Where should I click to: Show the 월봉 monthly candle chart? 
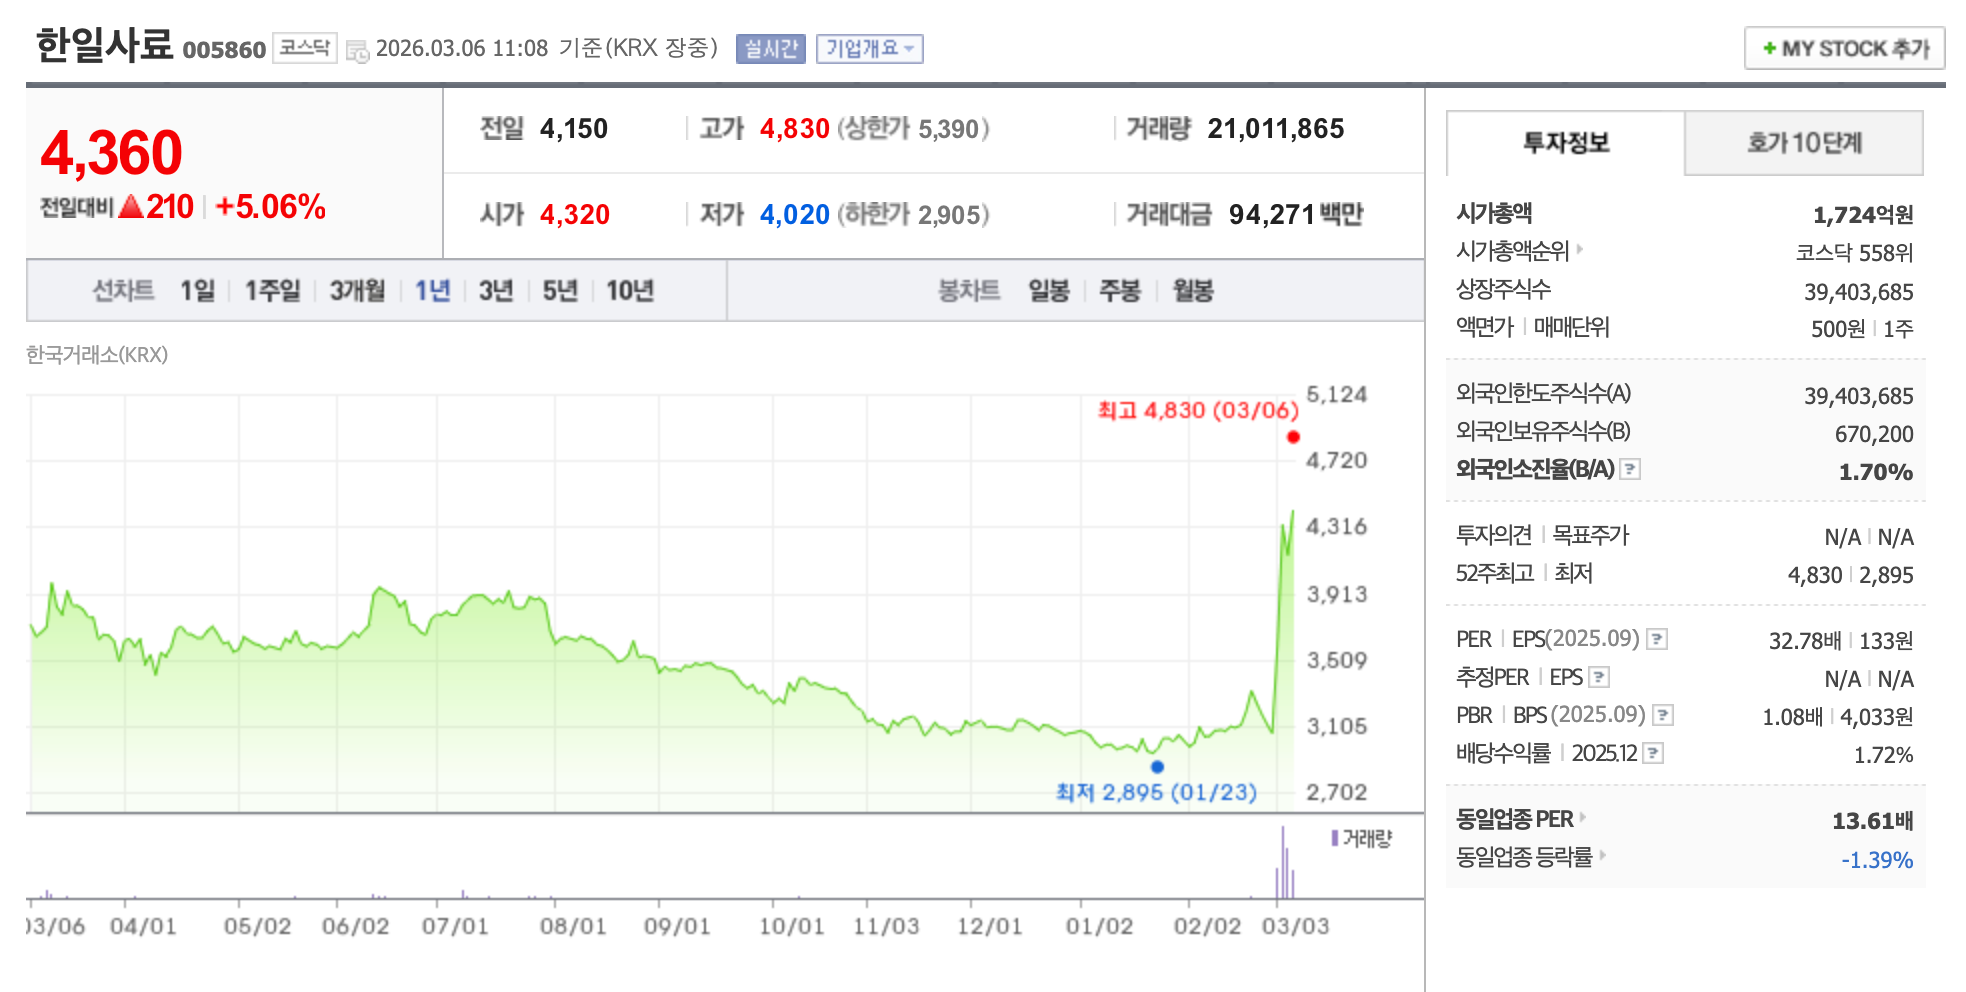point(1193,291)
